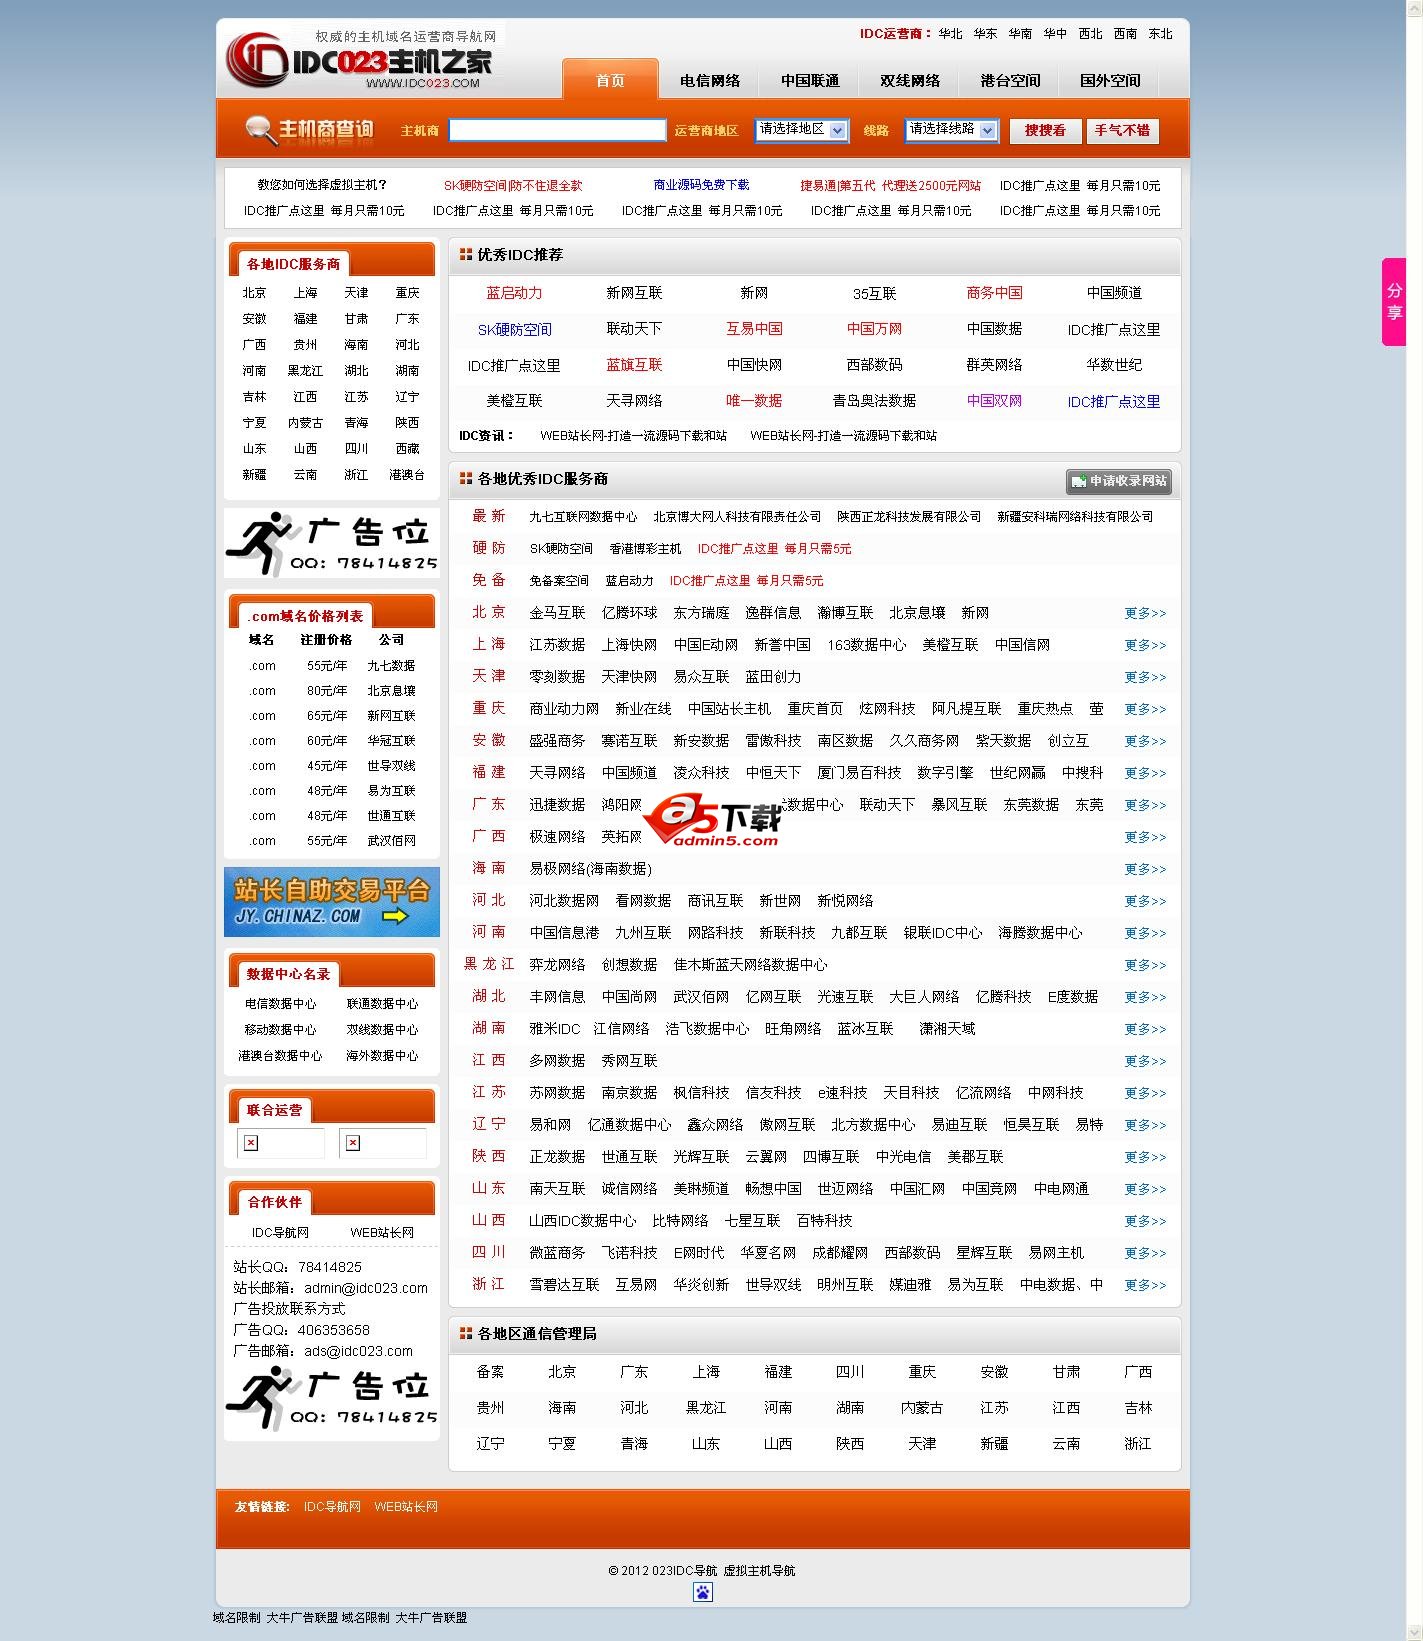The height and width of the screenshot is (1641, 1423).
Task: Select 华东 in the IDC运营商 links
Action: pos(985,34)
